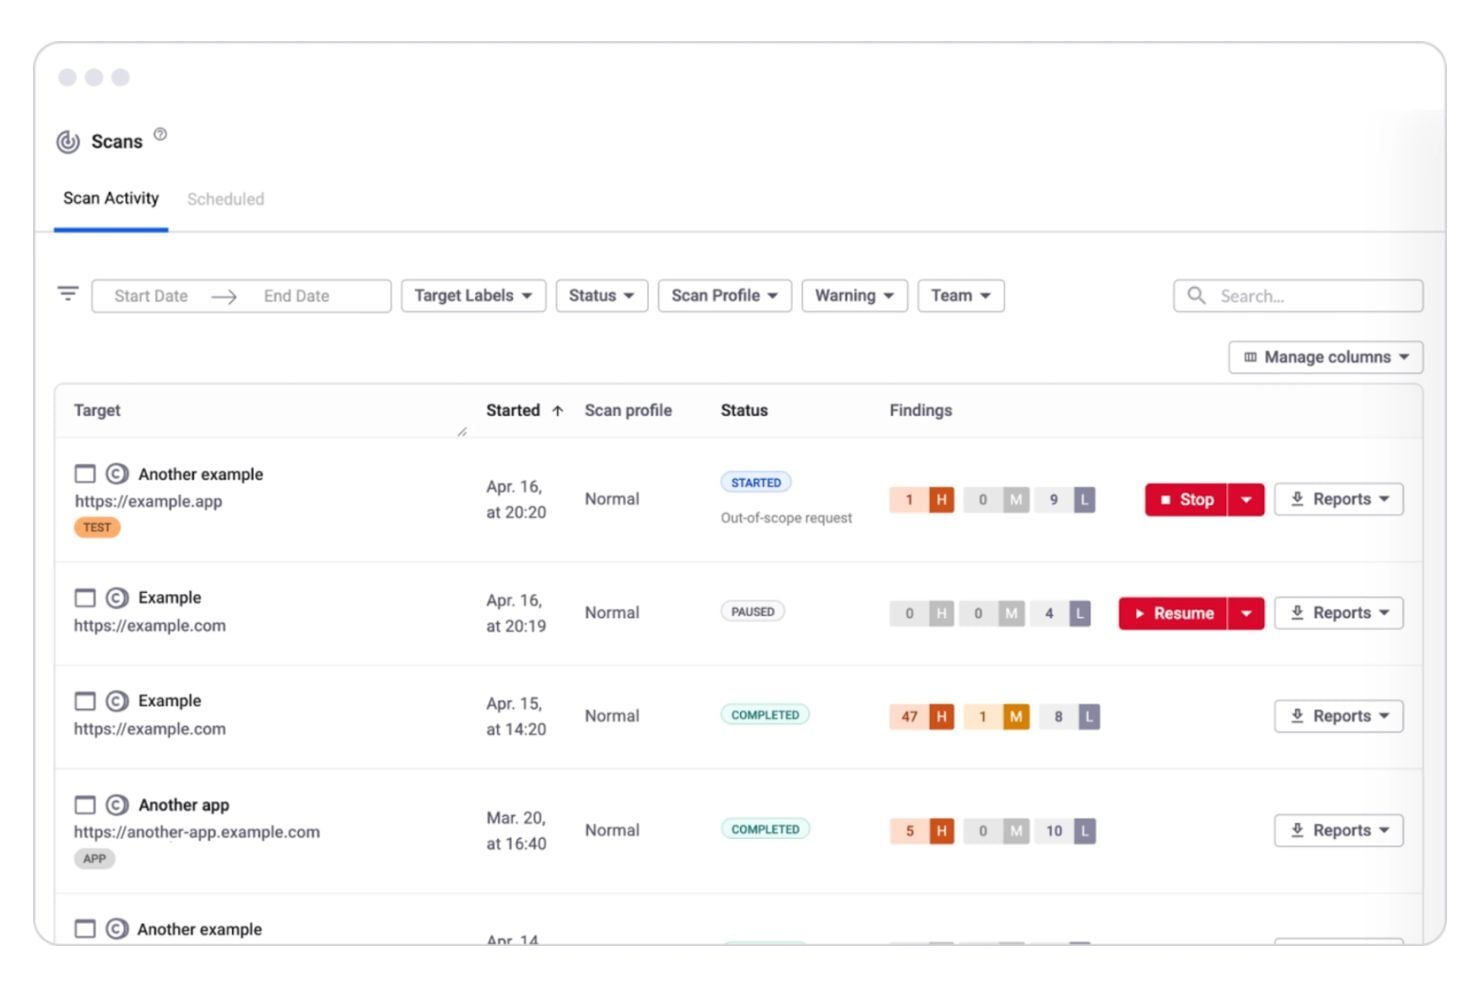
Task: Select checkbox for Another example https://example.app
Action: tap(85, 473)
